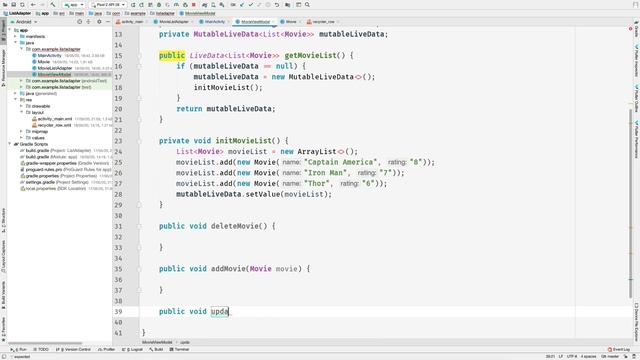Collapse the layout folder
Image resolution: width=640 pixels, height=360 pixels.
[22, 112]
